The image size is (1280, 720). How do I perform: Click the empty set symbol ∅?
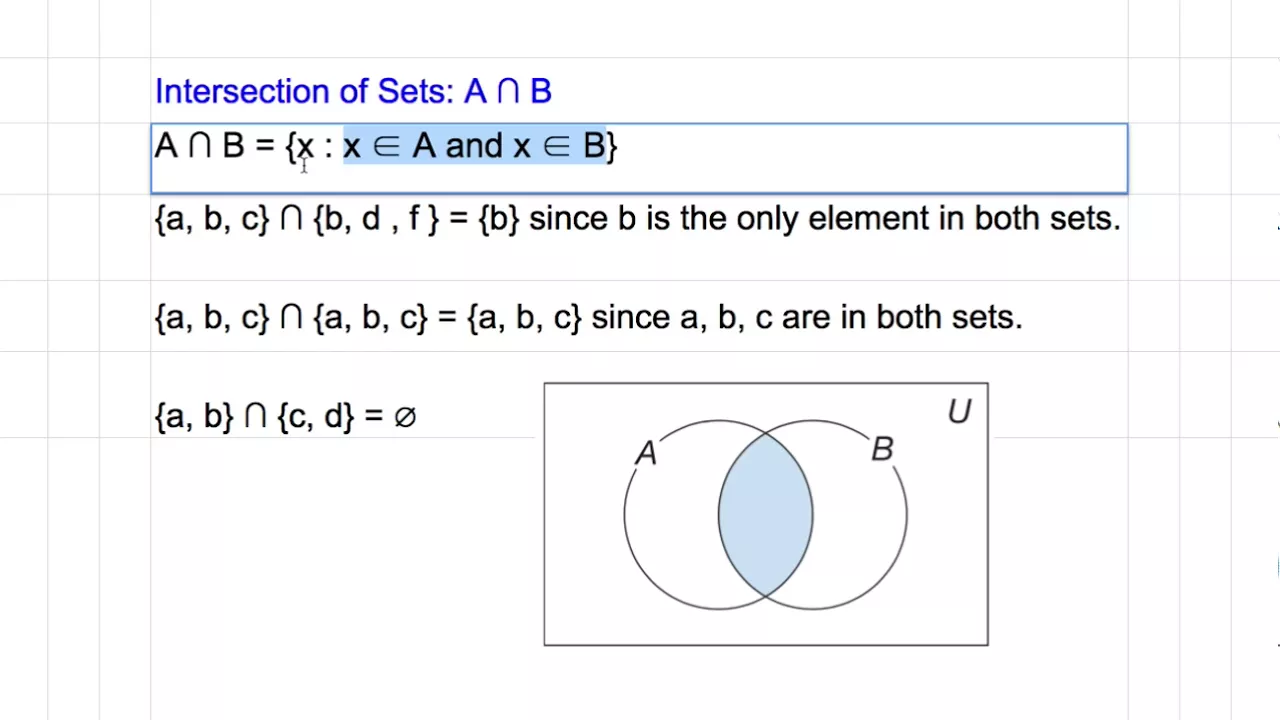pos(404,416)
